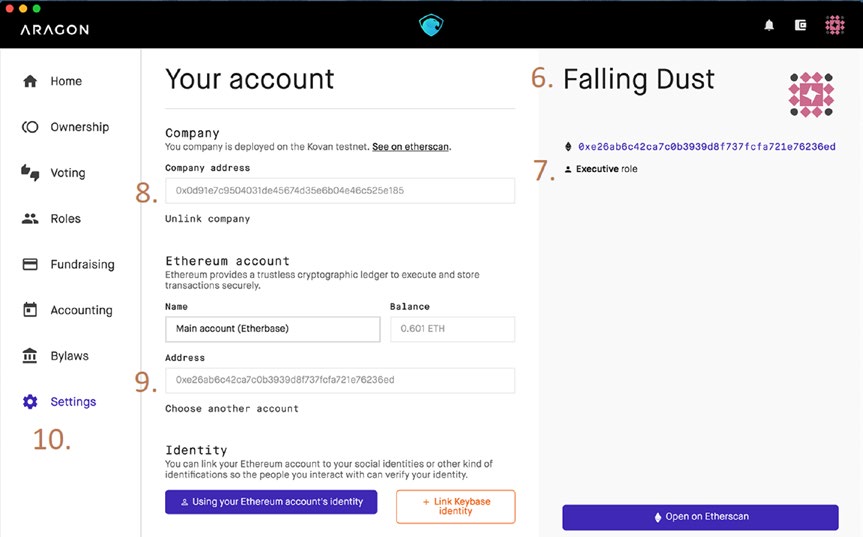The height and width of the screenshot is (537, 863).
Task: Click the Bylaws bank icon
Action: (30, 356)
